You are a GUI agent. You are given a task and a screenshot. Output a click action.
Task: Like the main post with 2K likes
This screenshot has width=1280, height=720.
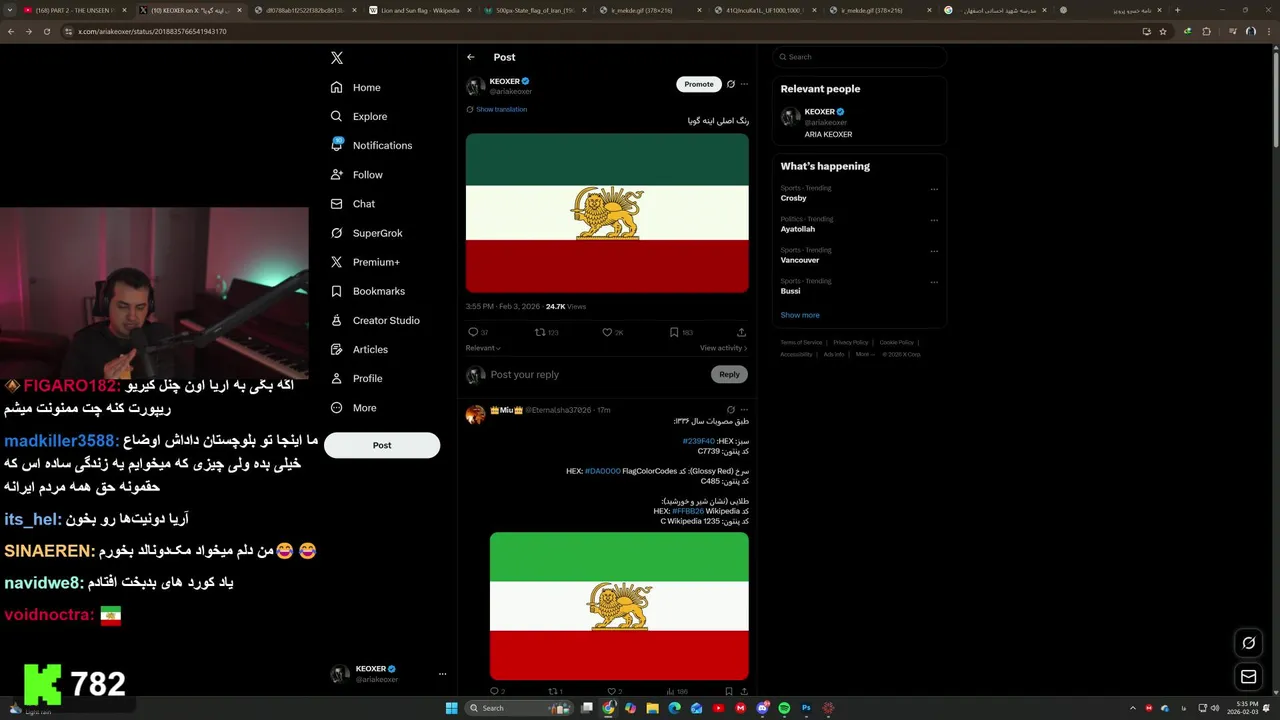(607, 332)
